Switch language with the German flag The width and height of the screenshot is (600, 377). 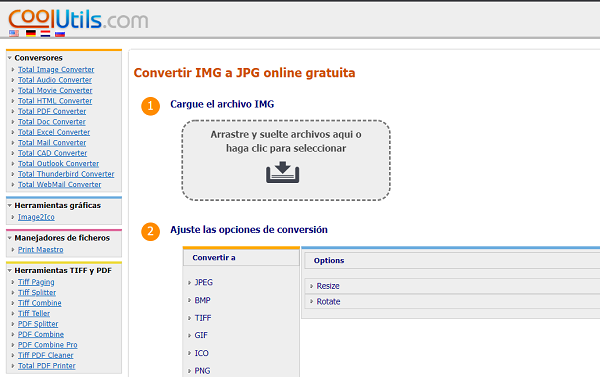[31, 34]
